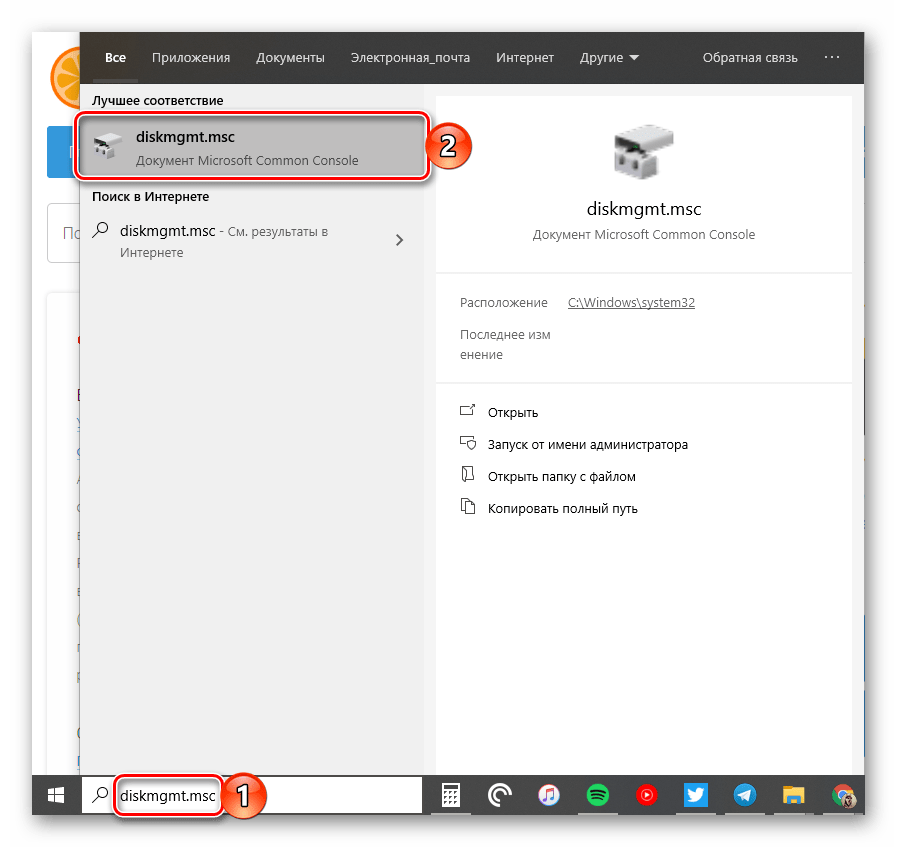Viewport: 897px width, 847px height.
Task: Select Запуск от имени администратора
Action: tap(588, 444)
